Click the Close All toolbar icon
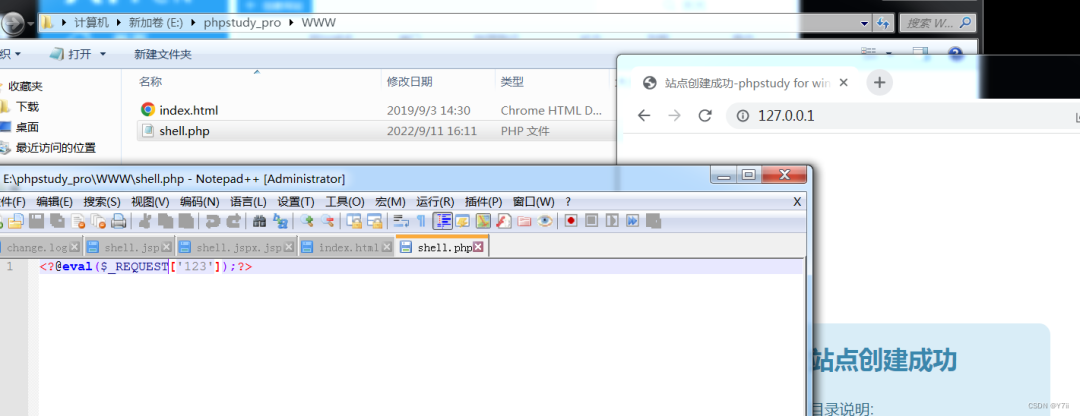 (98, 221)
